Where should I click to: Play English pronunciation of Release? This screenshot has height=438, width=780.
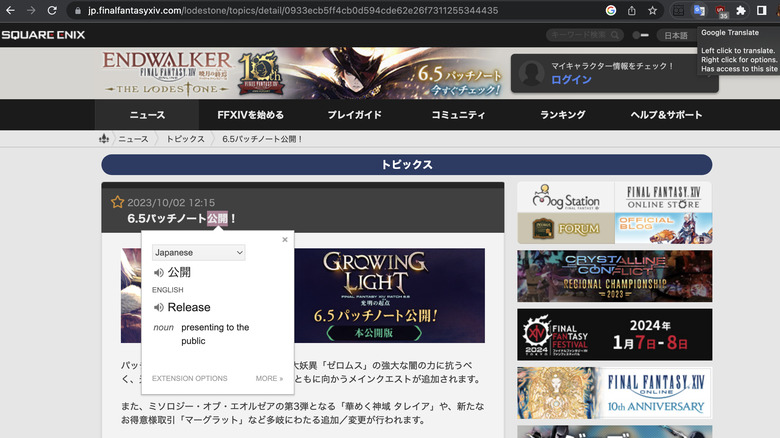(x=159, y=308)
